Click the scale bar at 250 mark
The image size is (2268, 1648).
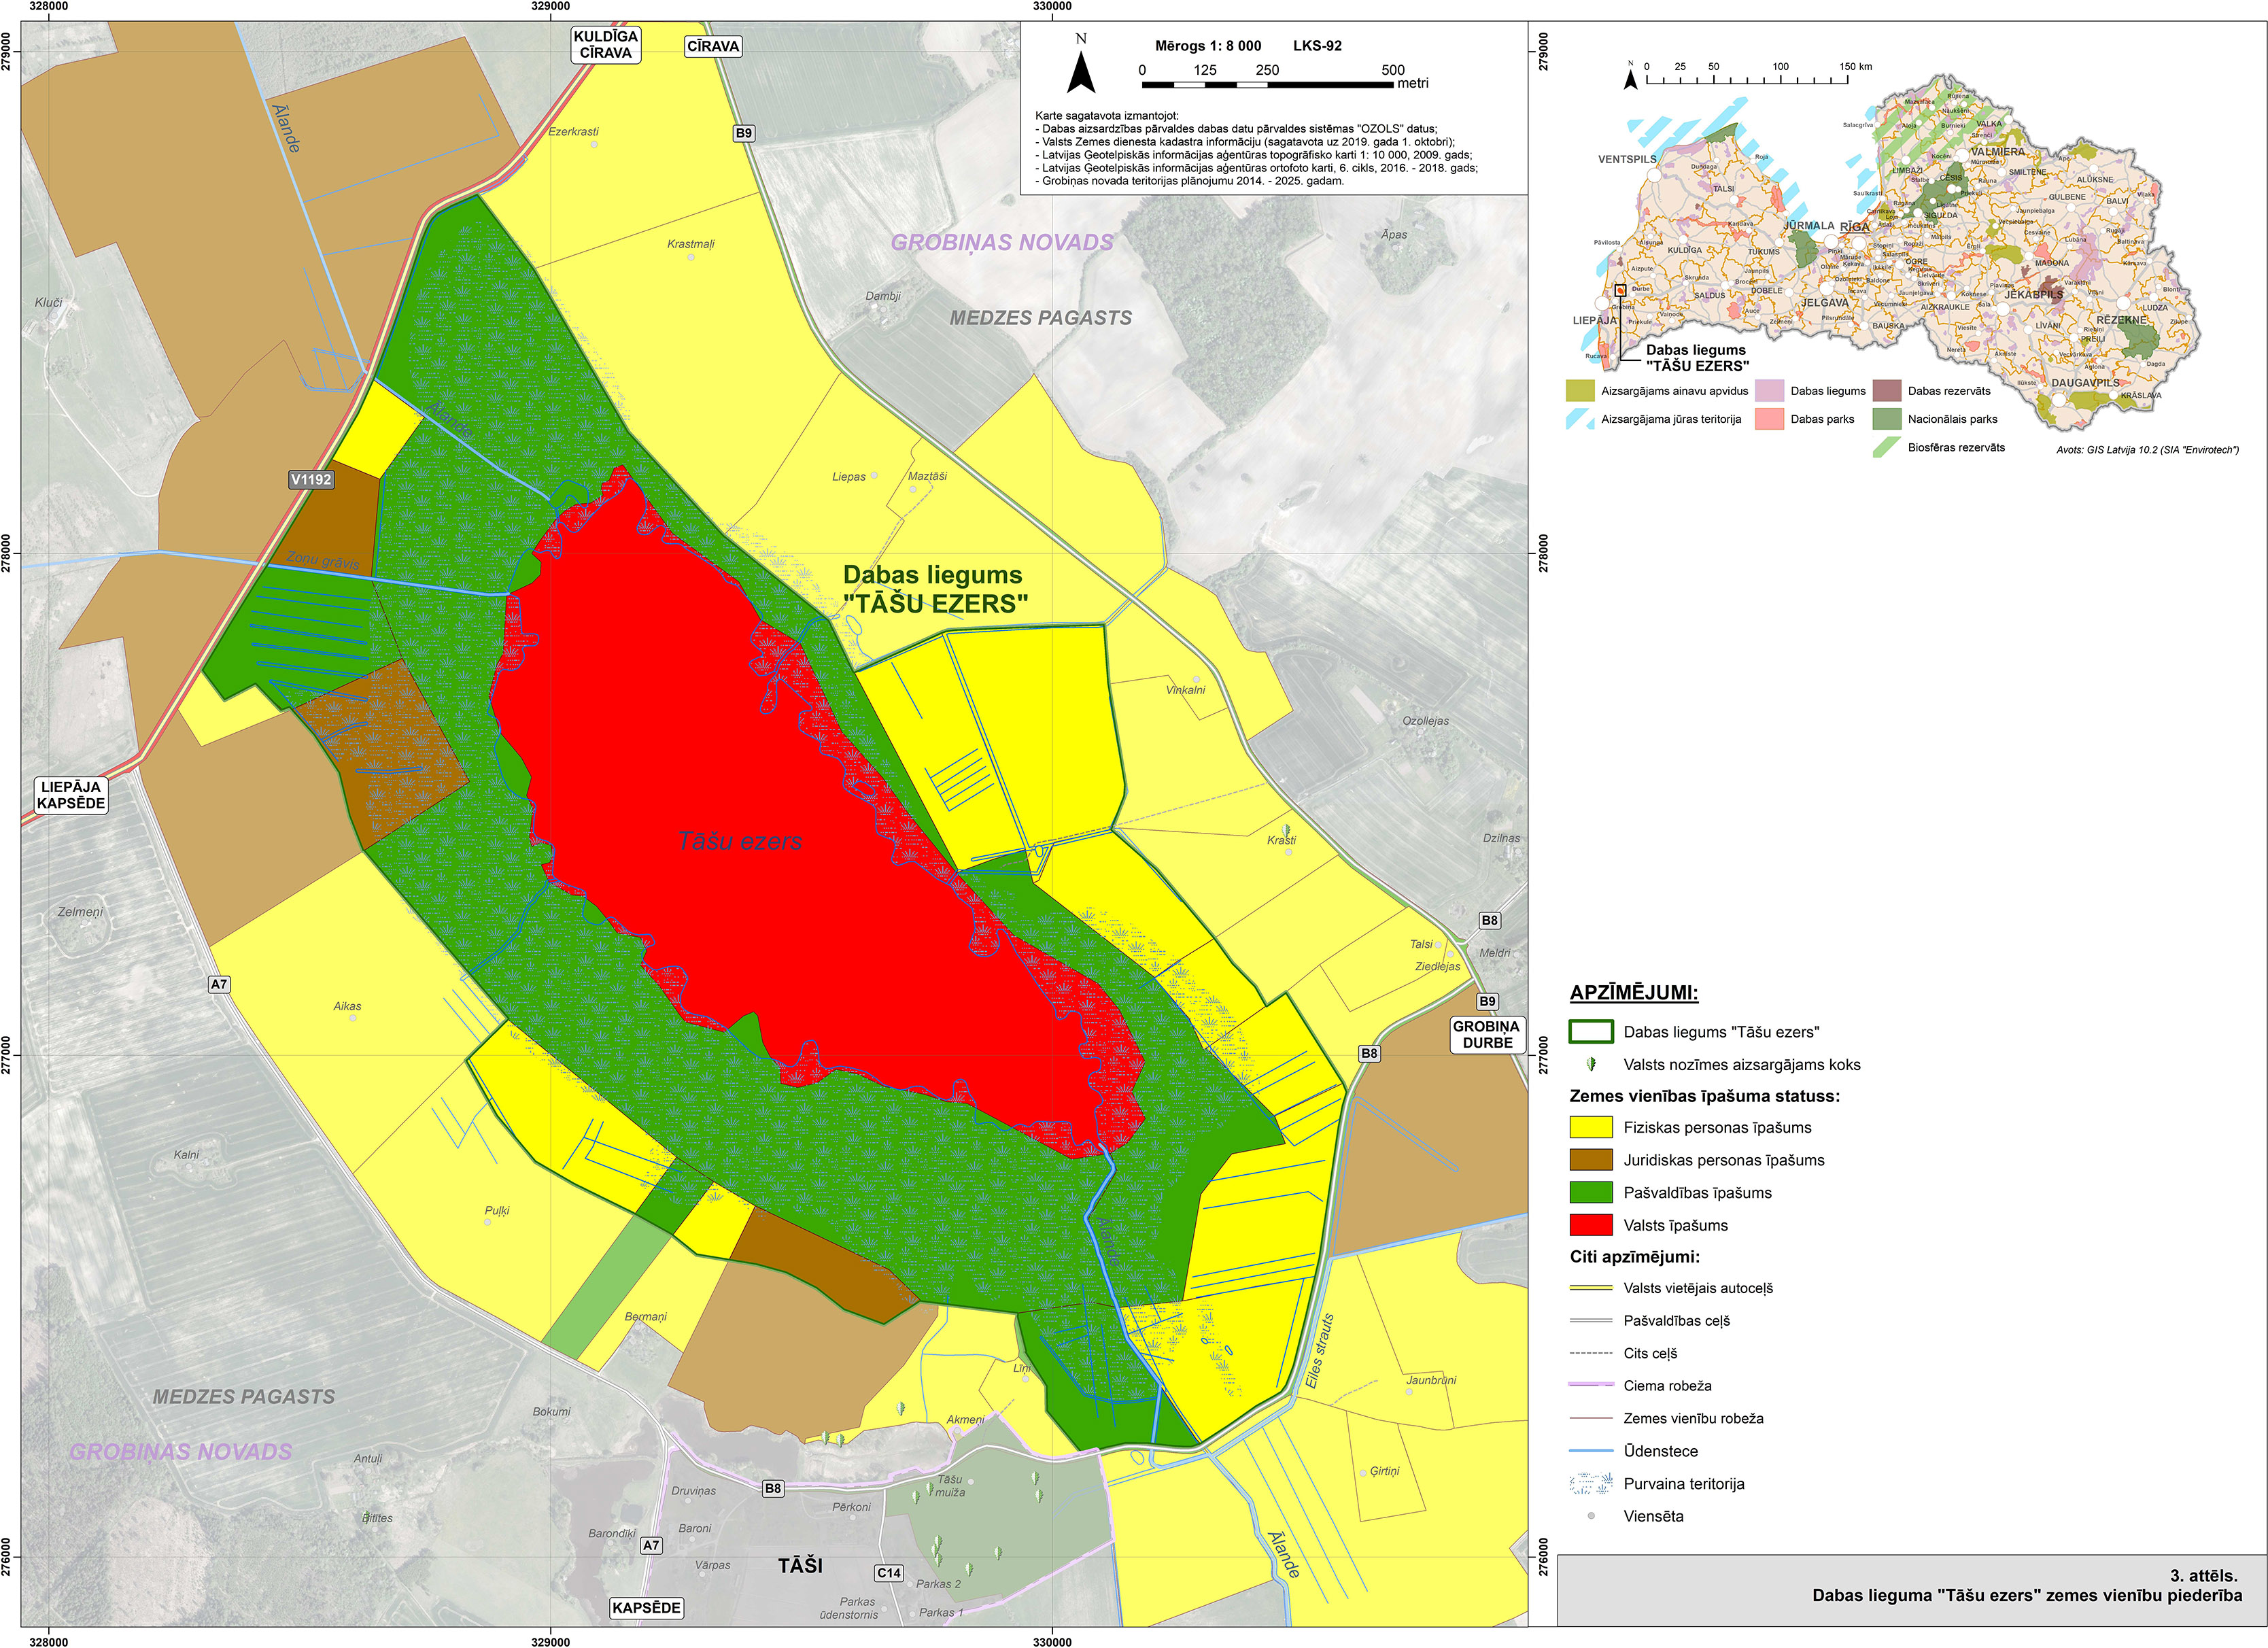tap(1267, 84)
